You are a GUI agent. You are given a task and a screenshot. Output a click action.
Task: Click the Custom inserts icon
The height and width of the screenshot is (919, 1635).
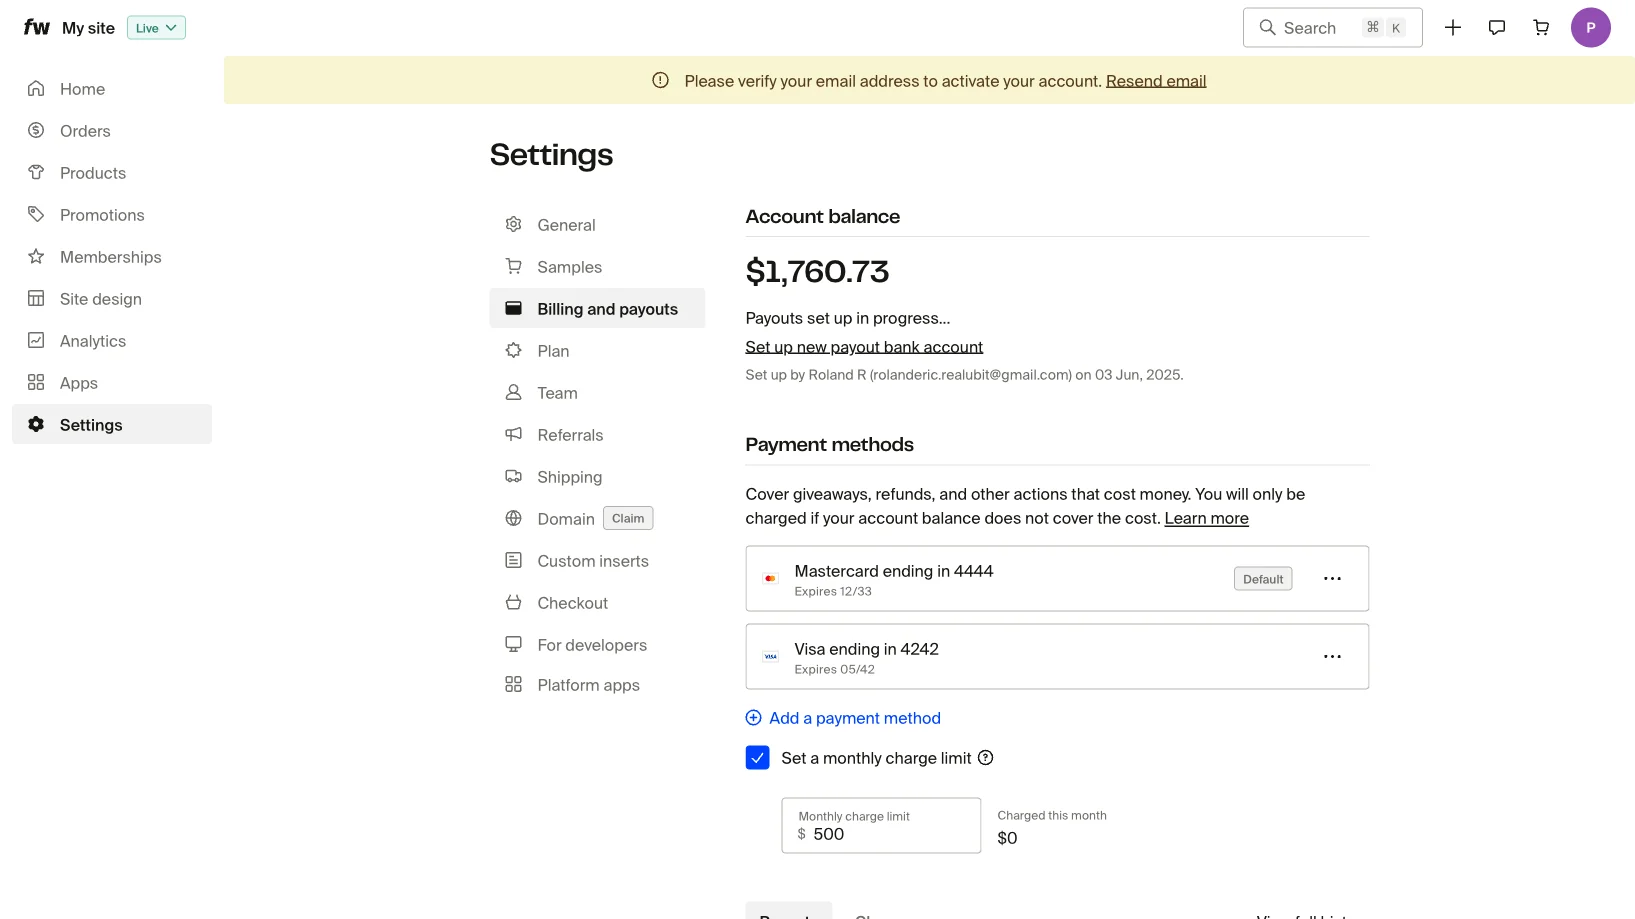pos(513,560)
